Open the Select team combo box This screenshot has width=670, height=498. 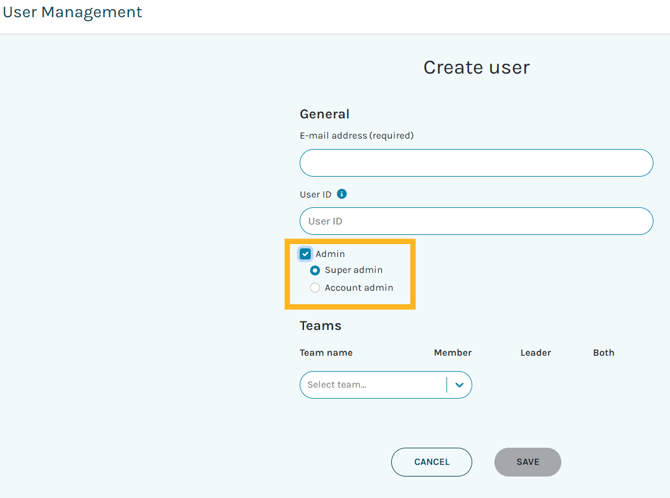[x=372, y=385]
